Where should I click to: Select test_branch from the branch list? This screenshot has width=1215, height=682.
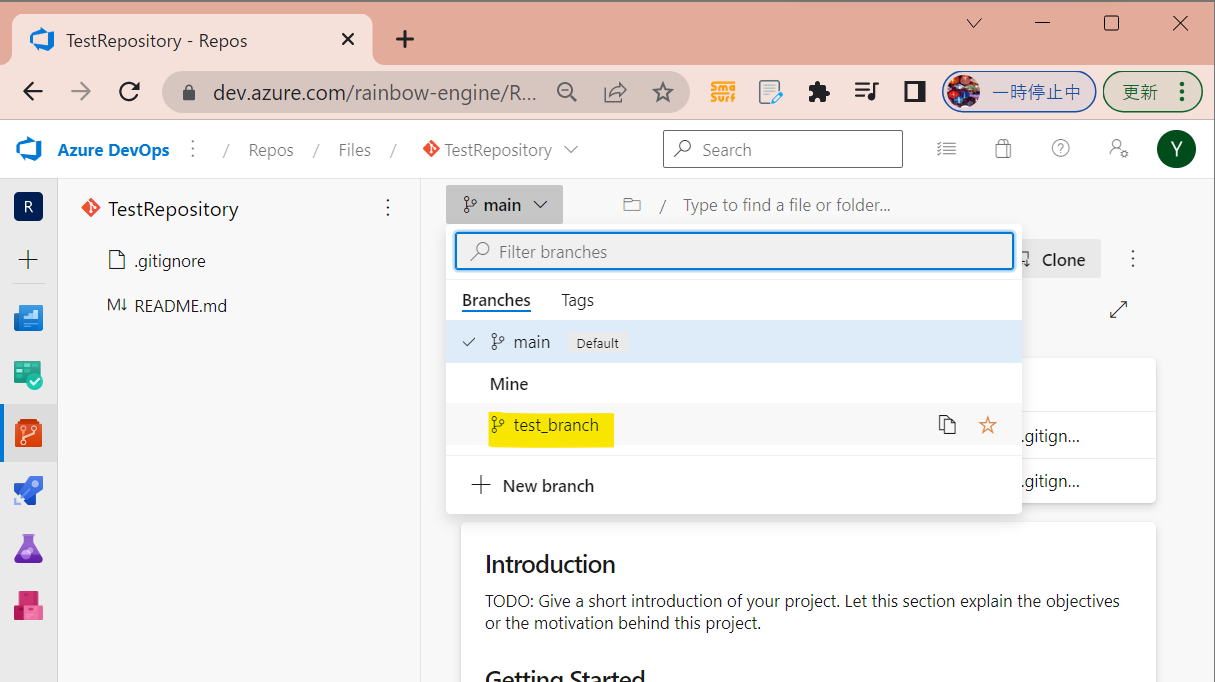tap(734, 425)
